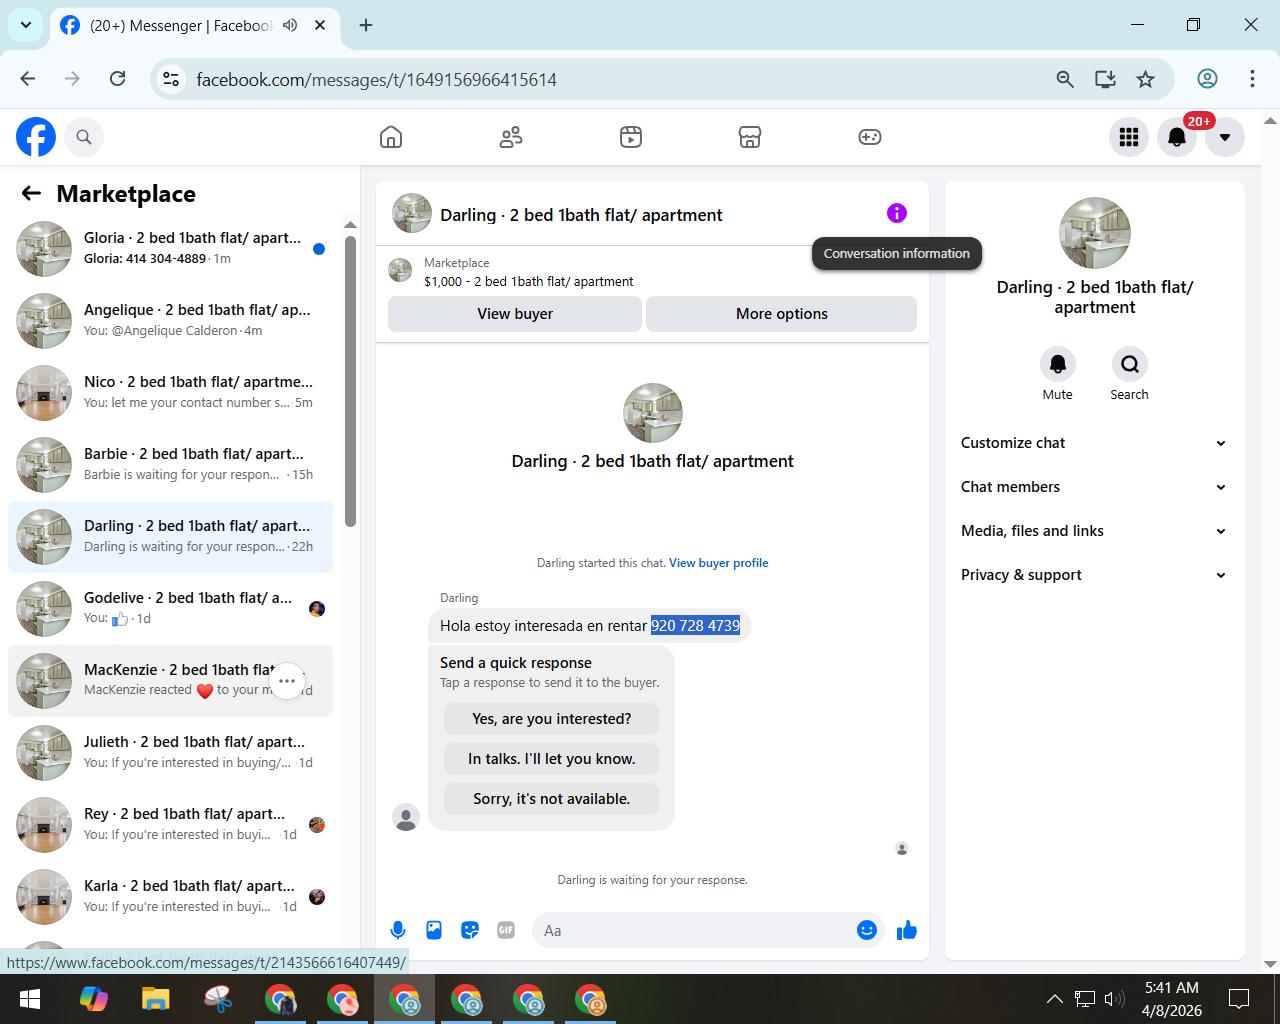
Task: Open the taskbar notification center icon
Action: point(1239,999)
